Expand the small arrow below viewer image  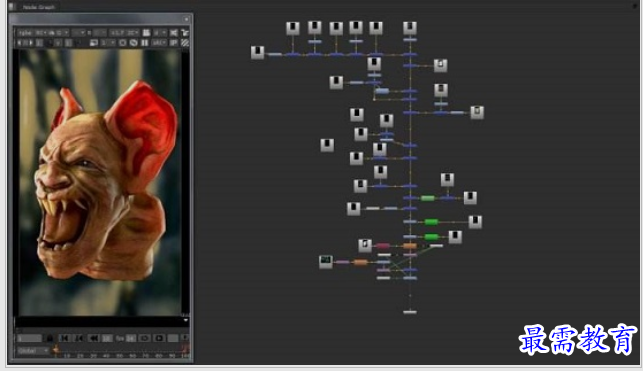[186, 320]
